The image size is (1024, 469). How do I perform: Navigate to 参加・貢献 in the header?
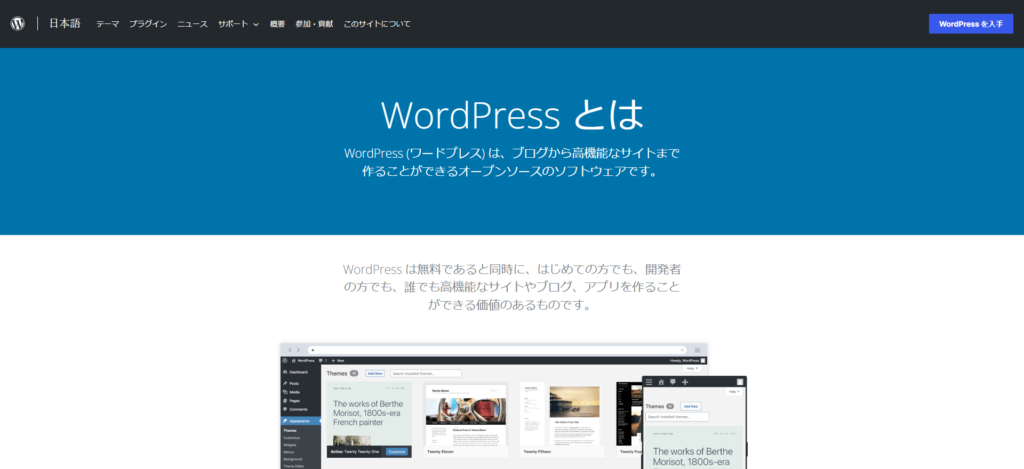coord(314,24)
